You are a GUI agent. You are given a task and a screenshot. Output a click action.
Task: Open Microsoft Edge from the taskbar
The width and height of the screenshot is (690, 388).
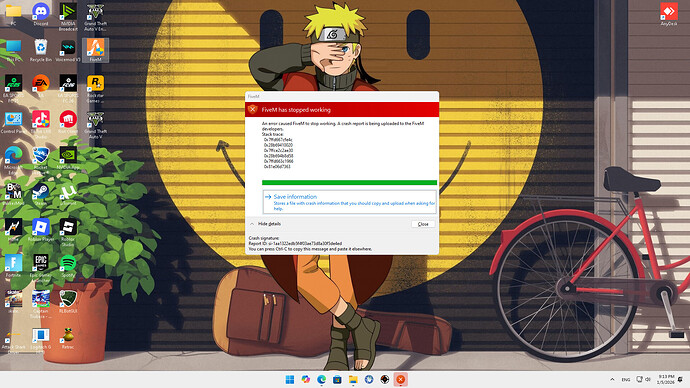[x=321, y=379]
